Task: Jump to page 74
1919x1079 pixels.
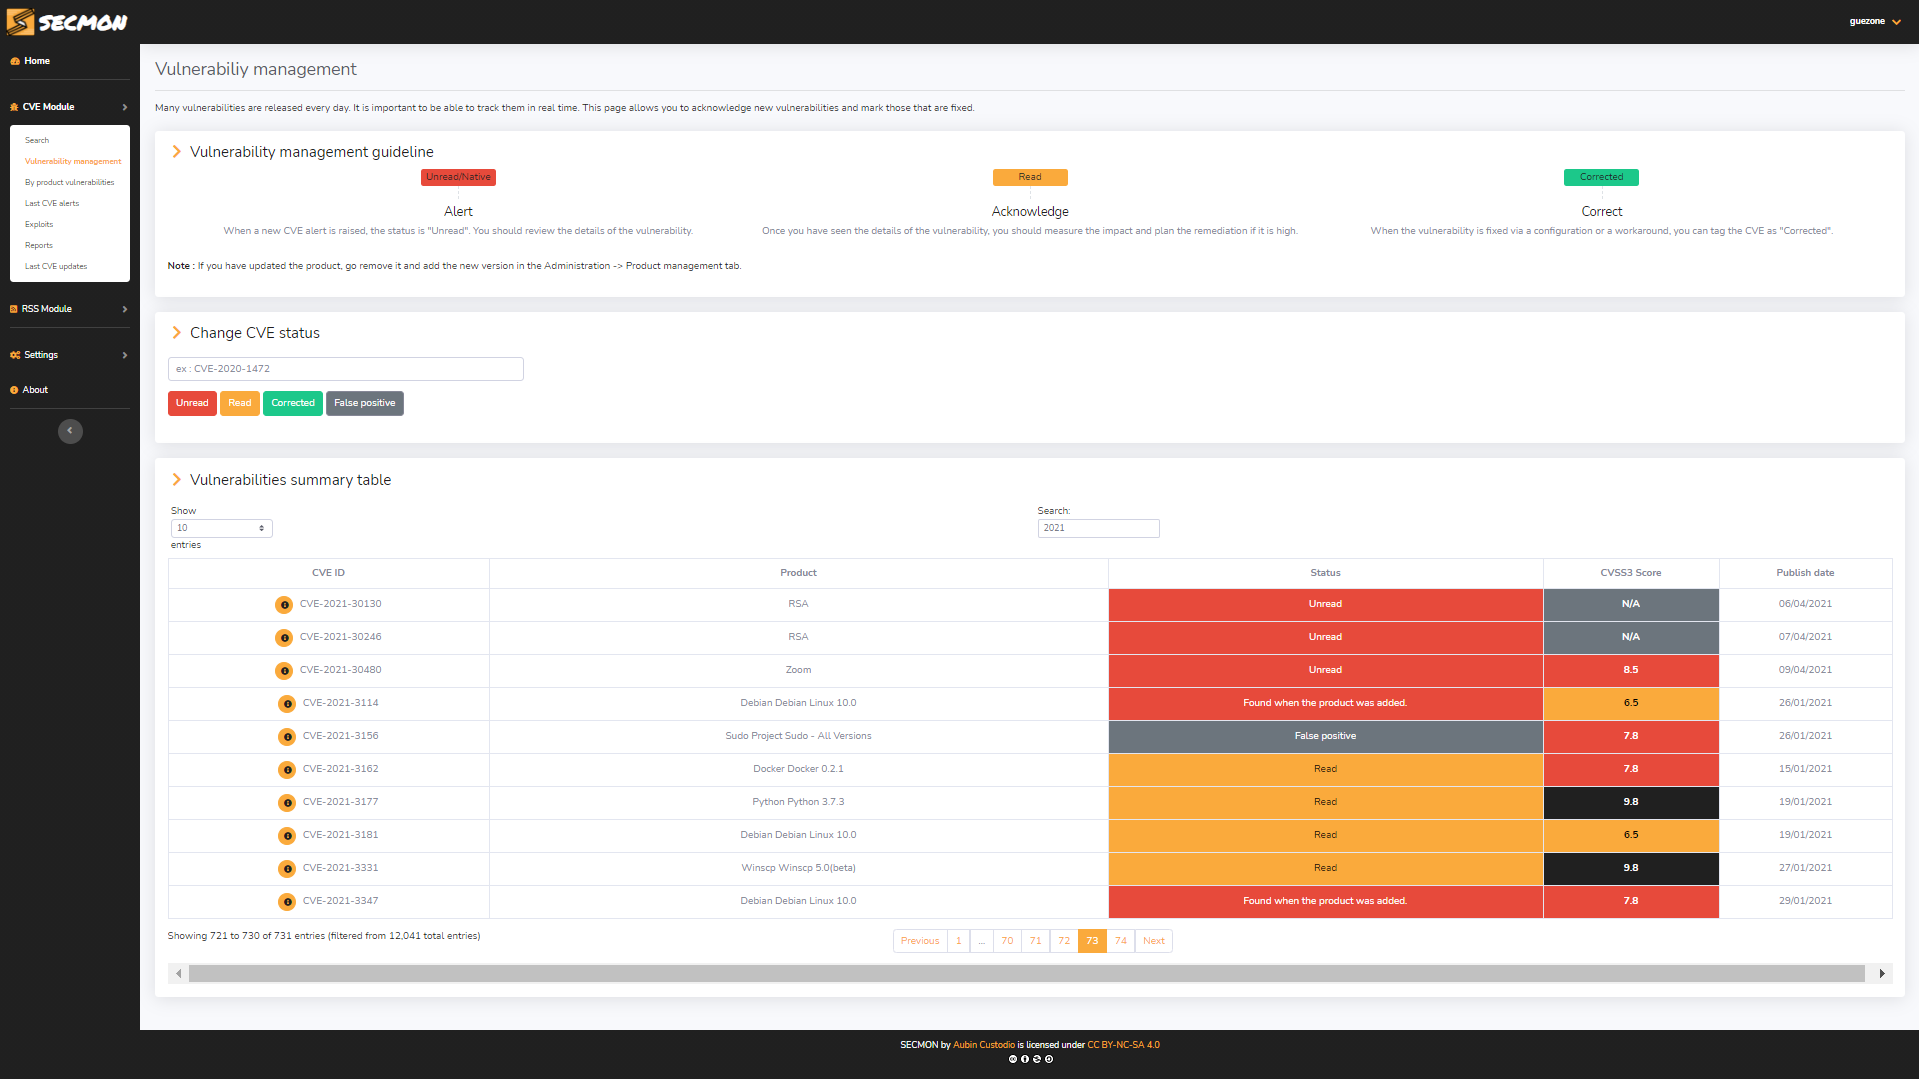Action: 1121,941
